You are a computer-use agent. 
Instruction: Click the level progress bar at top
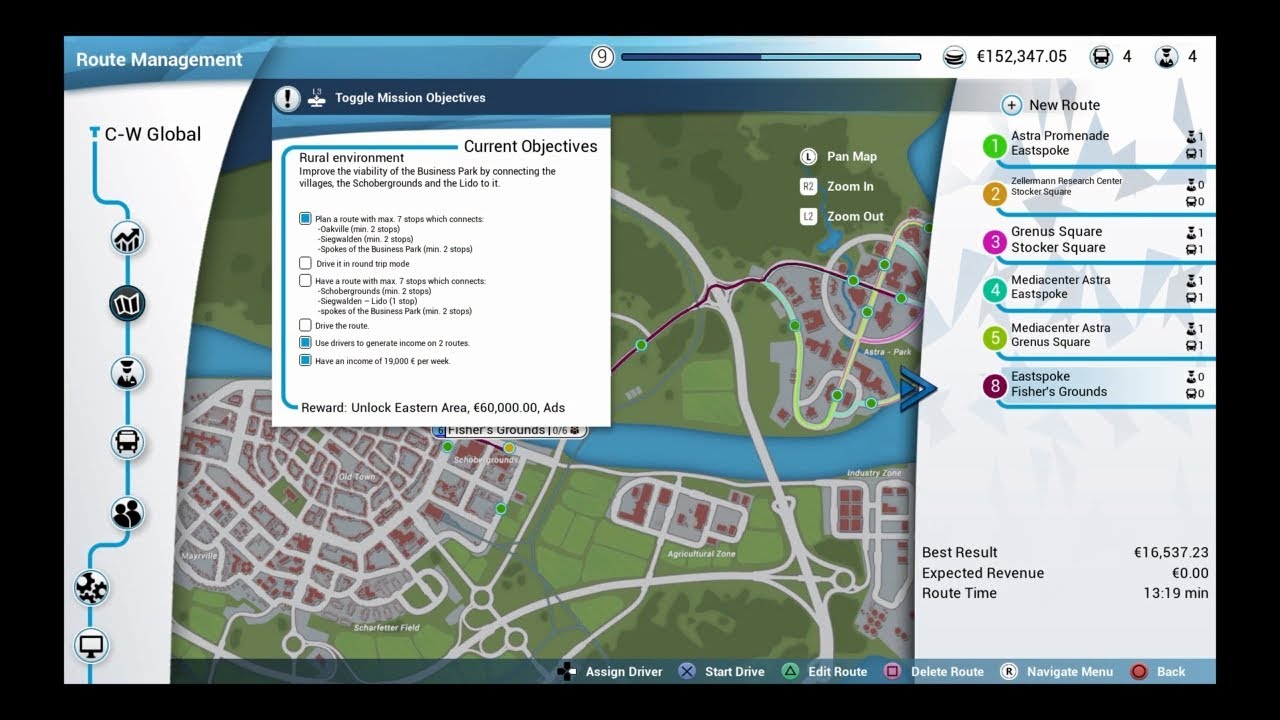pos(771,57)
